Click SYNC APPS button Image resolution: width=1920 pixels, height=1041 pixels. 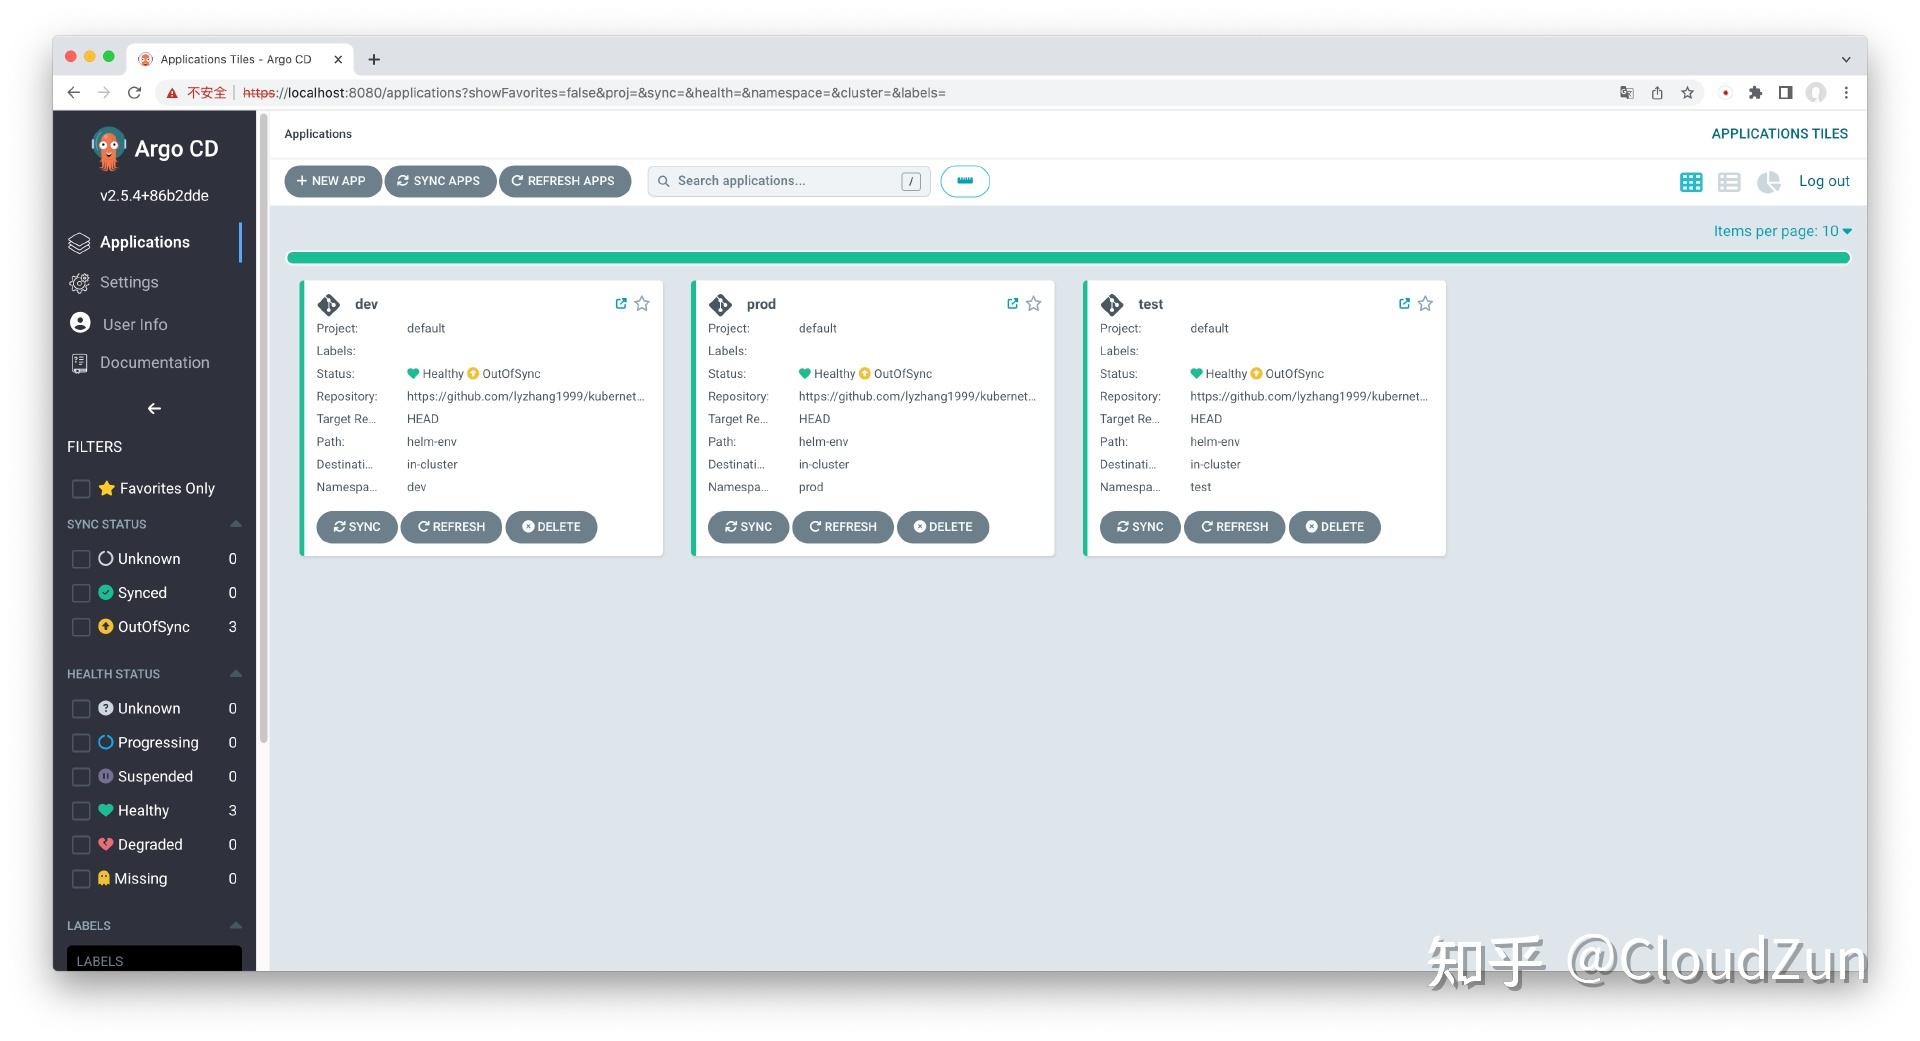pos(439,181)
